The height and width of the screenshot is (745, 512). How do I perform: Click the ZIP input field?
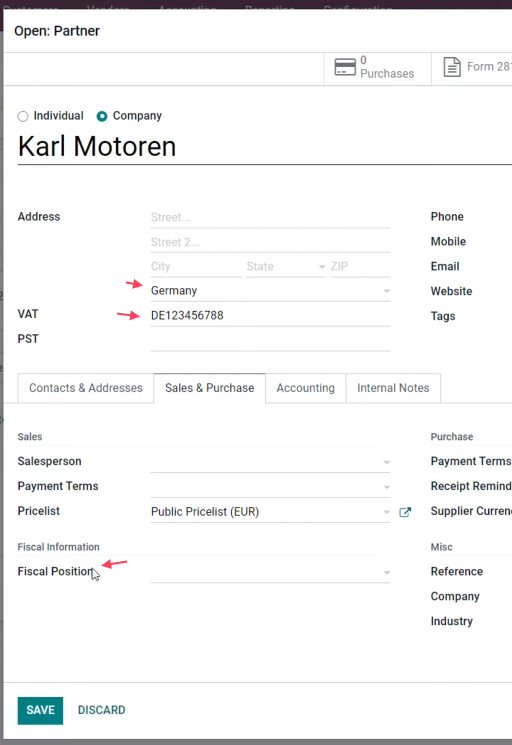click(x=360, y=267)
